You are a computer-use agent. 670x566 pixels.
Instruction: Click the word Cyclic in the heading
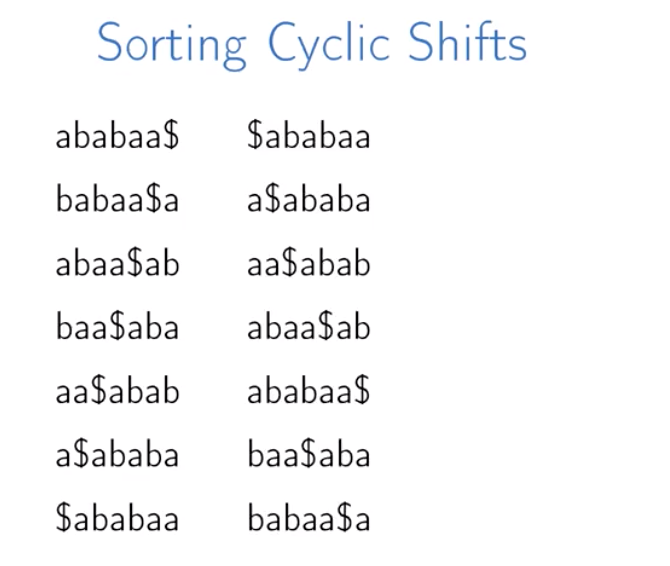pyautogui.click(x=329, y=45)
